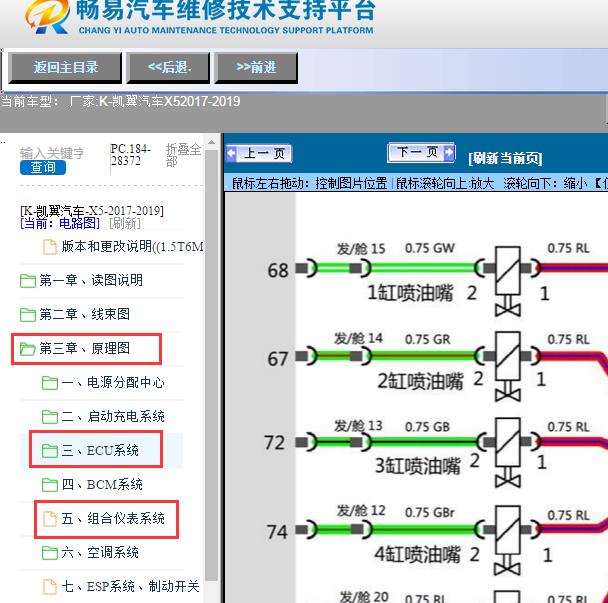Click the 0.75 GR wire label
The width and height of the screenshot is (608, 603).
tap(428, 340)
